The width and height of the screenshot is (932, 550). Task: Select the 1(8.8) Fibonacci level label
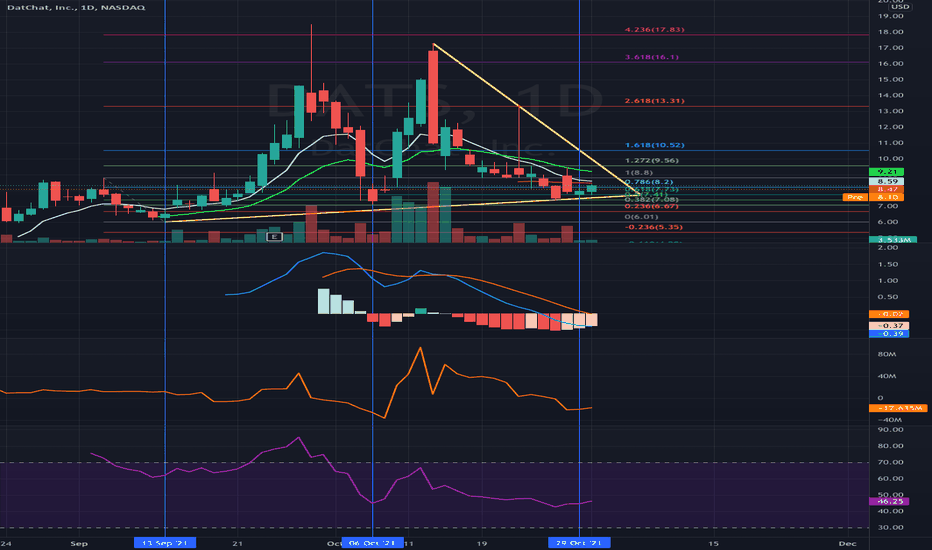(638, 172)
